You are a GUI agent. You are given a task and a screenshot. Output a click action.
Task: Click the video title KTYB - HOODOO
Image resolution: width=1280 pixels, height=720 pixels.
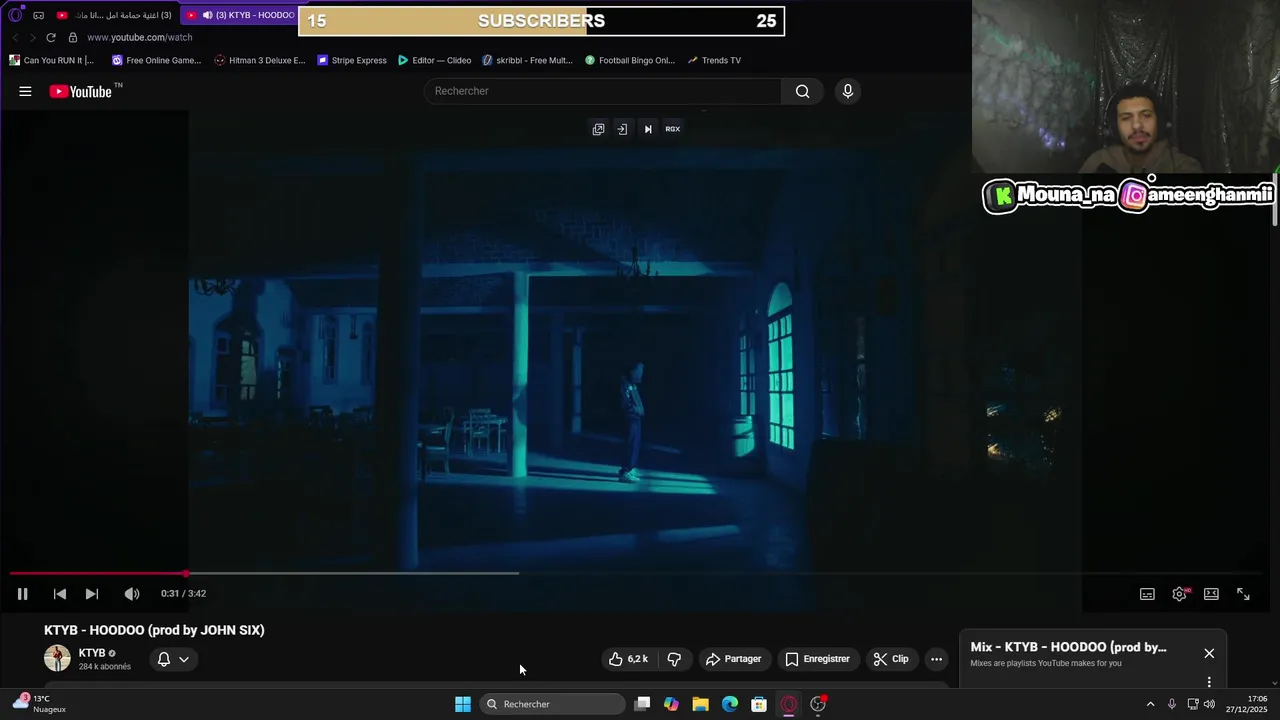pyautogui.click(x=154, y=630)
